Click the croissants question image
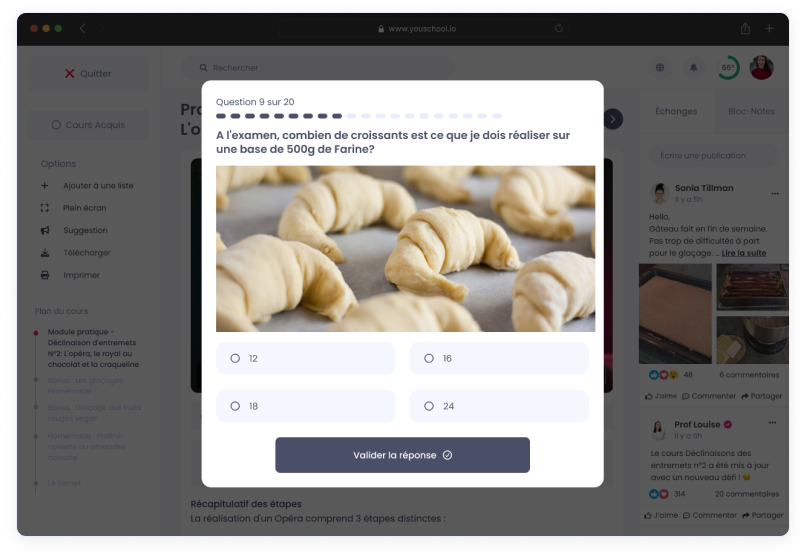The image size is (806, 557). tap(406, 248)
